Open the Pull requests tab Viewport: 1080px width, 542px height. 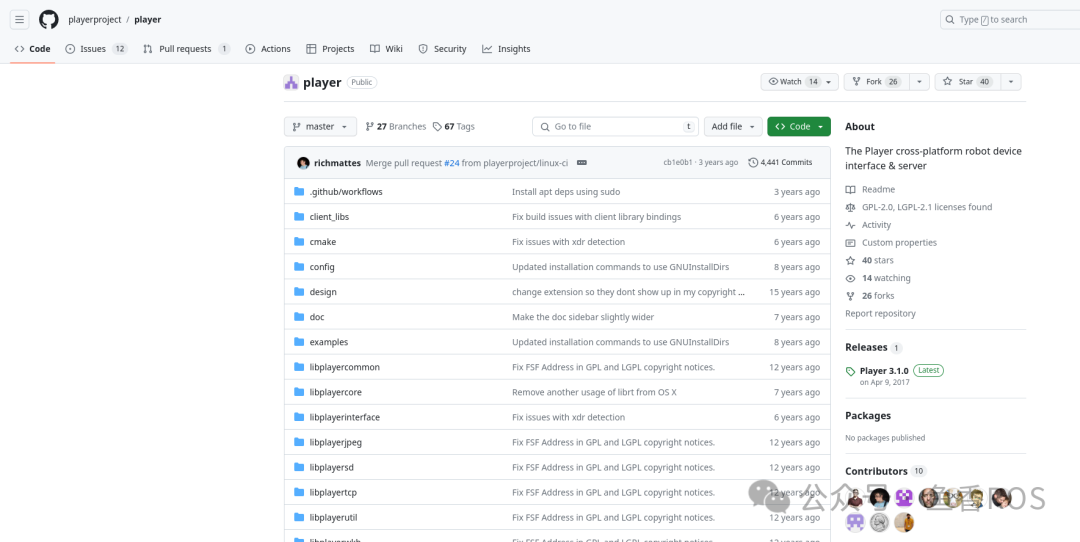186,49
